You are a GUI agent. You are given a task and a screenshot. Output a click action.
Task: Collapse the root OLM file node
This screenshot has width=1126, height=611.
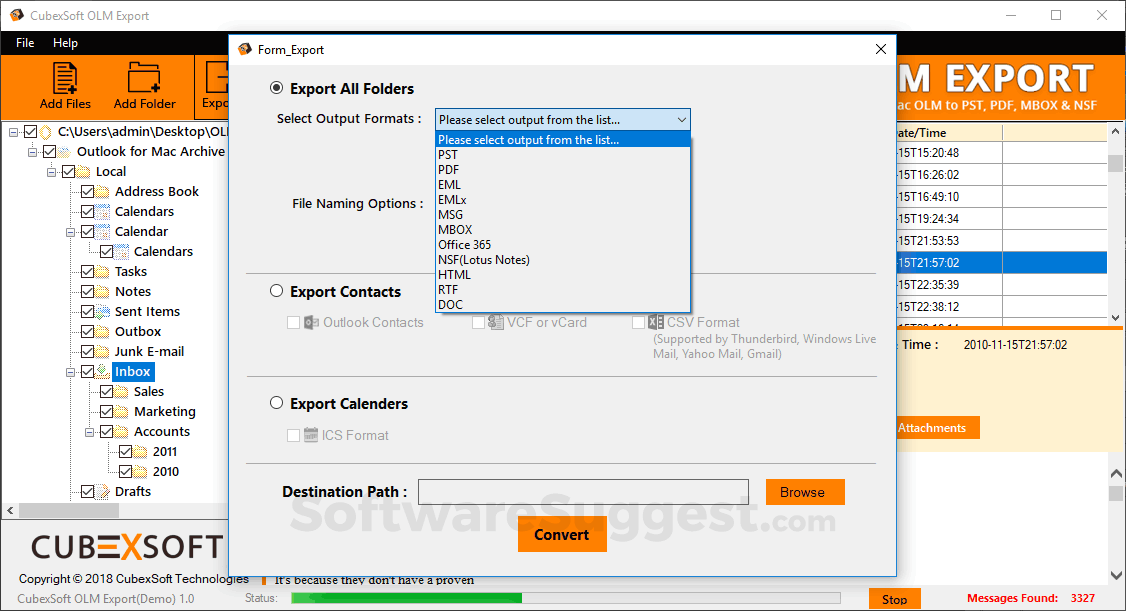[14, 132]
